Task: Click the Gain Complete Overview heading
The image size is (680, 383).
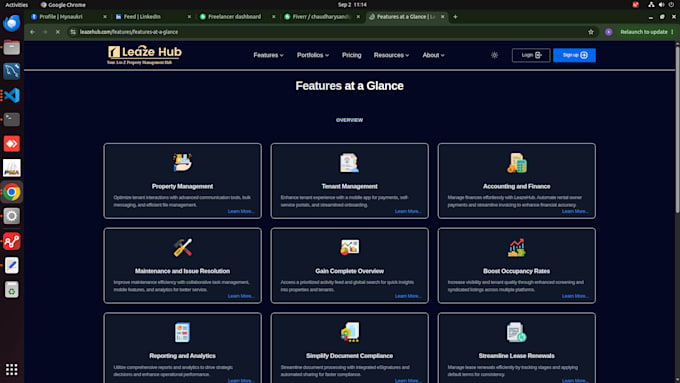Action: pos(350,271)
